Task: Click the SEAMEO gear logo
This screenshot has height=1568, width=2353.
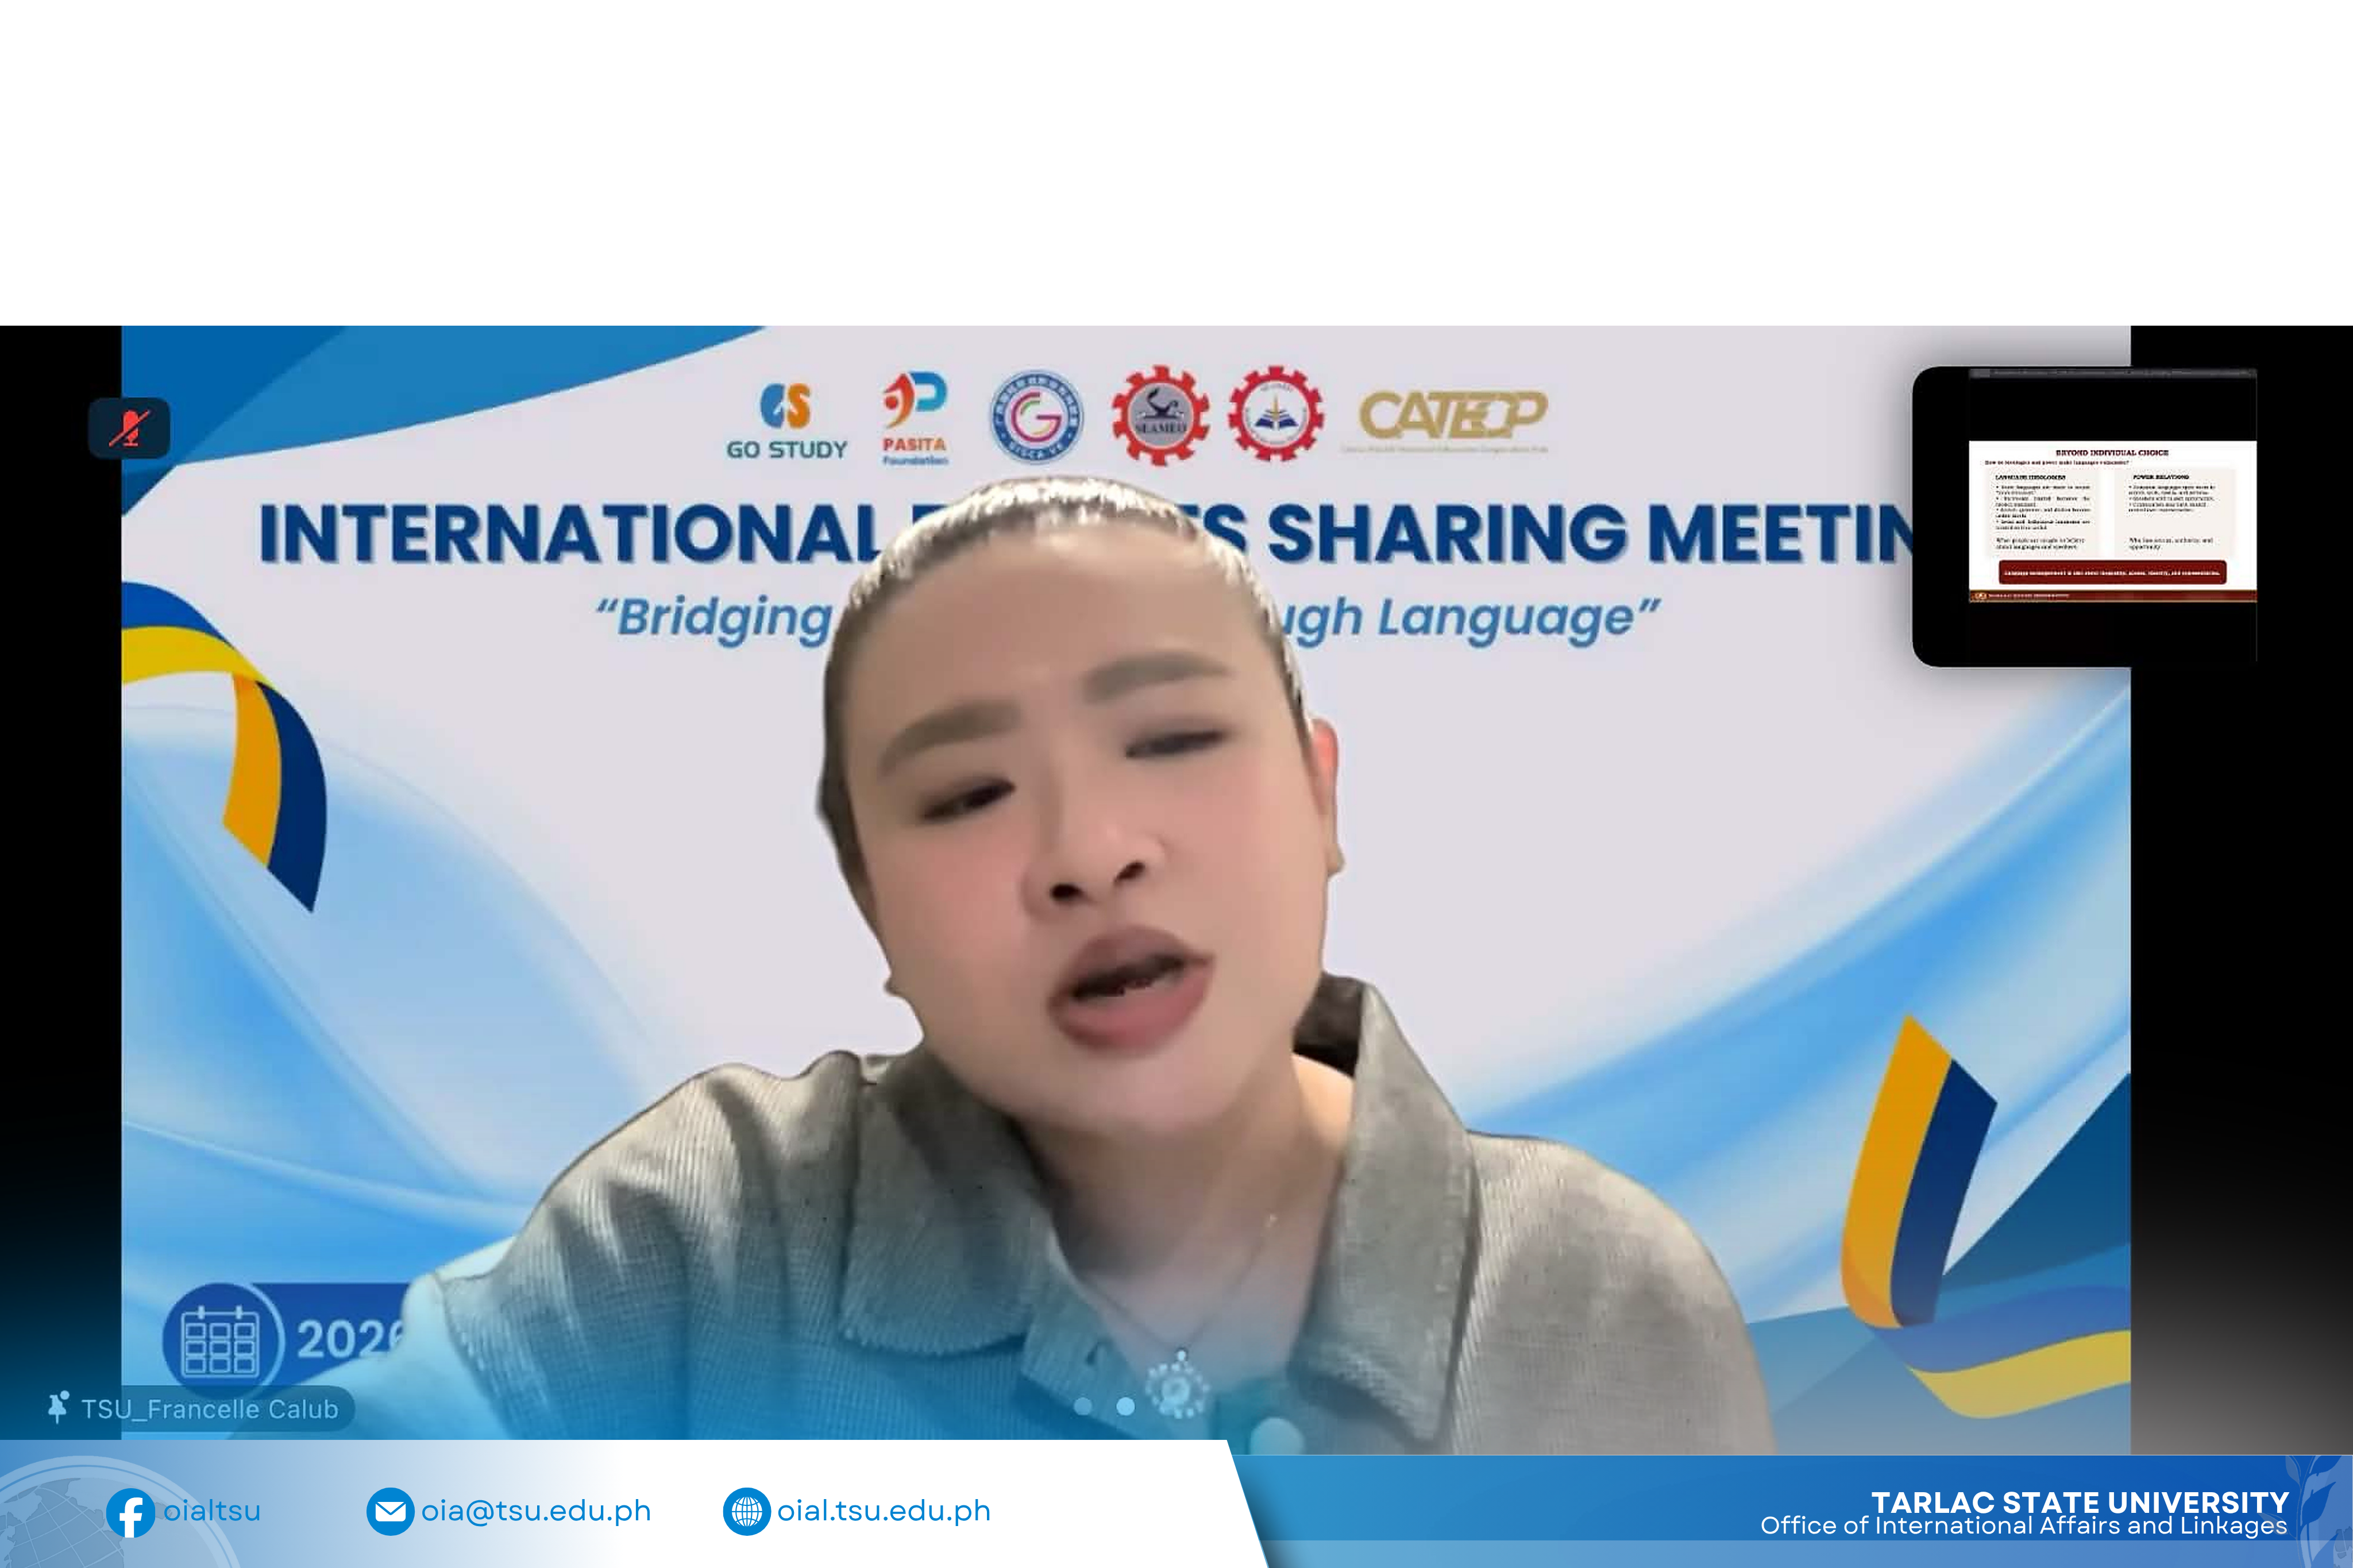Action: point(1160,415)
